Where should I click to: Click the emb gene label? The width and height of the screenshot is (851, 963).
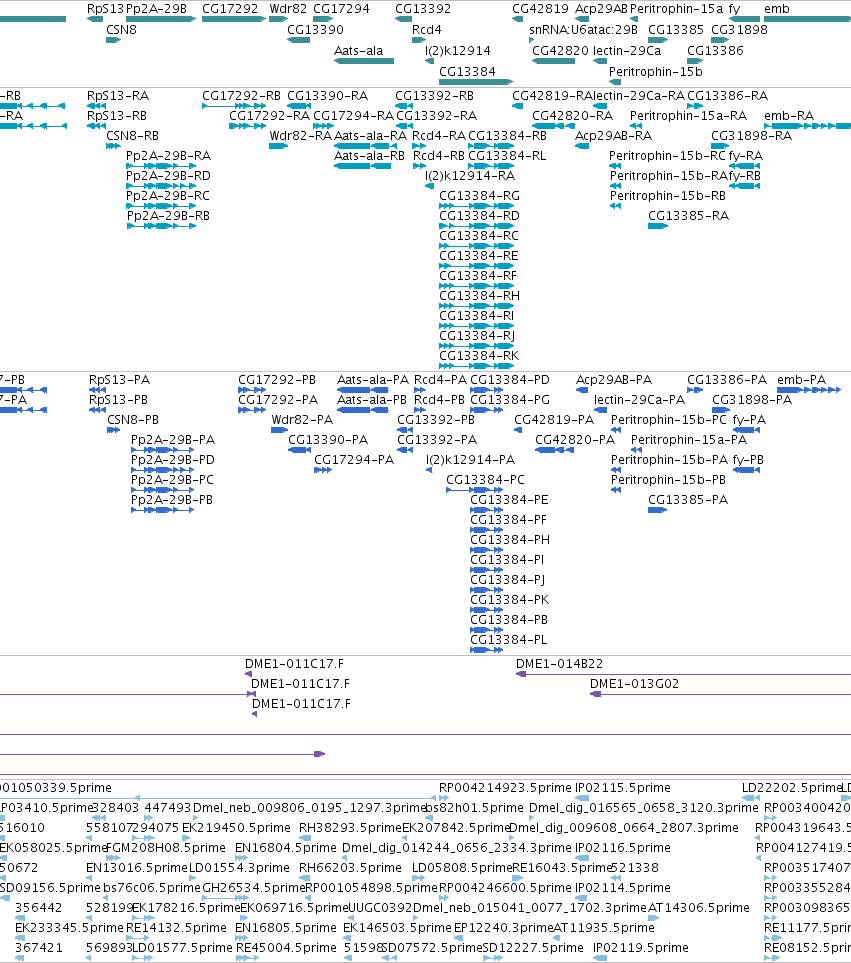pyautogui.click(x=777, y=9)
